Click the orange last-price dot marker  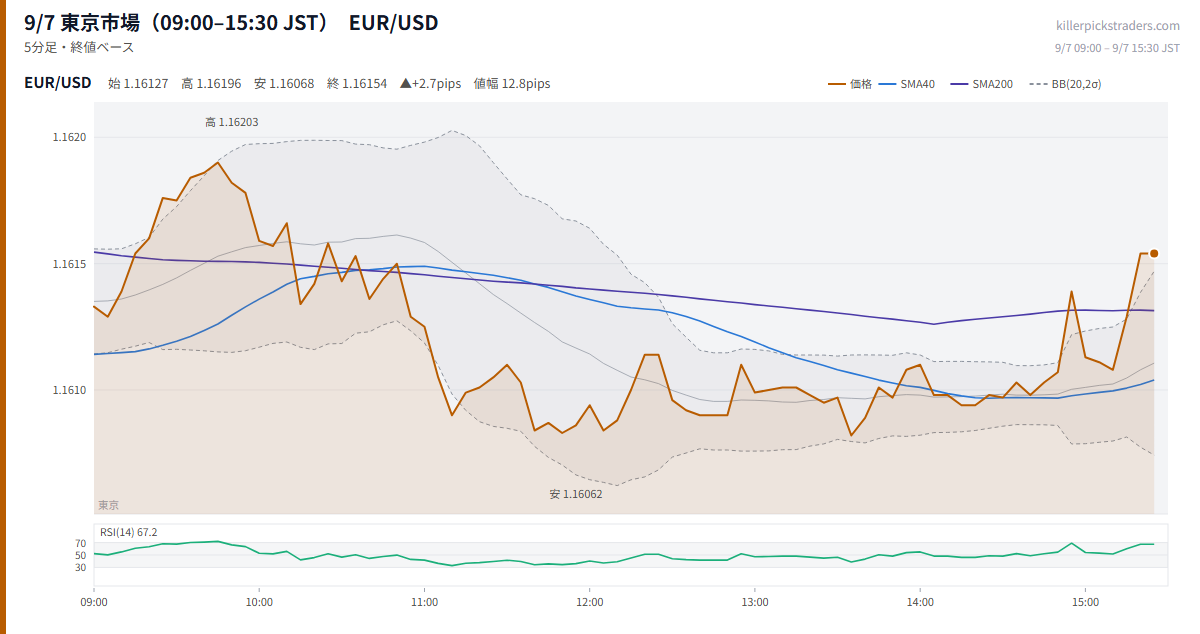1154,254
